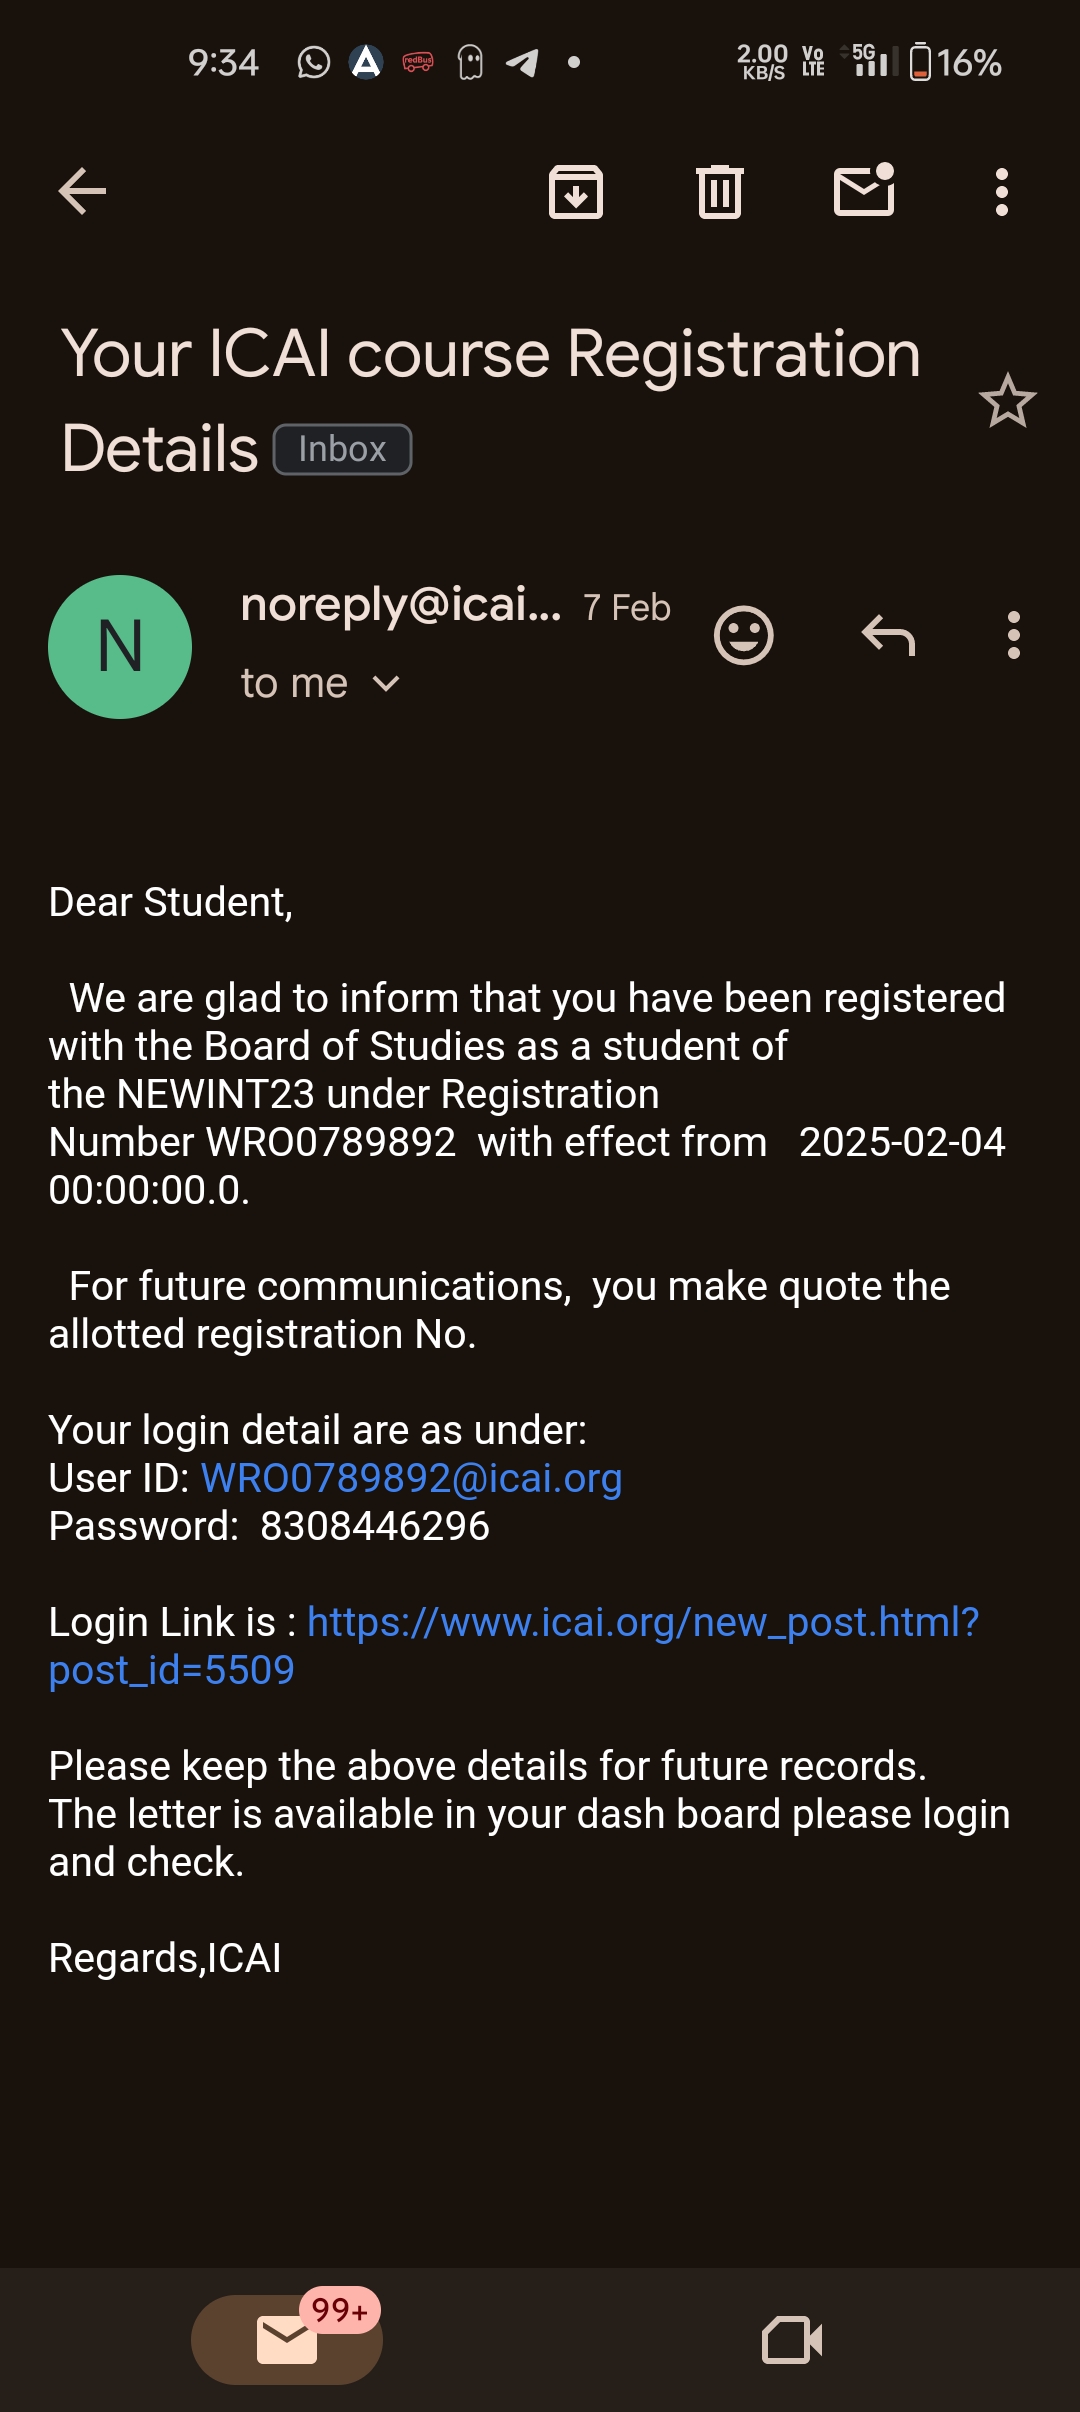Tap the battery indicator showing 16%
The image size is (1080, 2412).
tap(955, 63)
